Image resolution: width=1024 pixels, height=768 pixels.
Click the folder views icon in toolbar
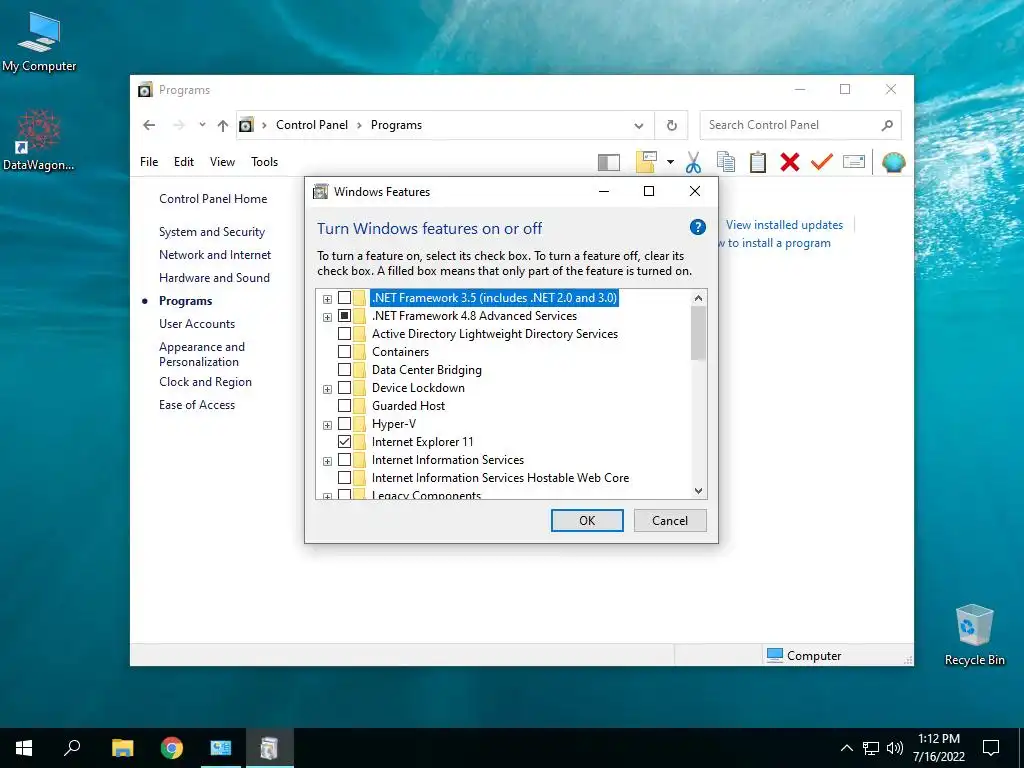pos(646,162)
